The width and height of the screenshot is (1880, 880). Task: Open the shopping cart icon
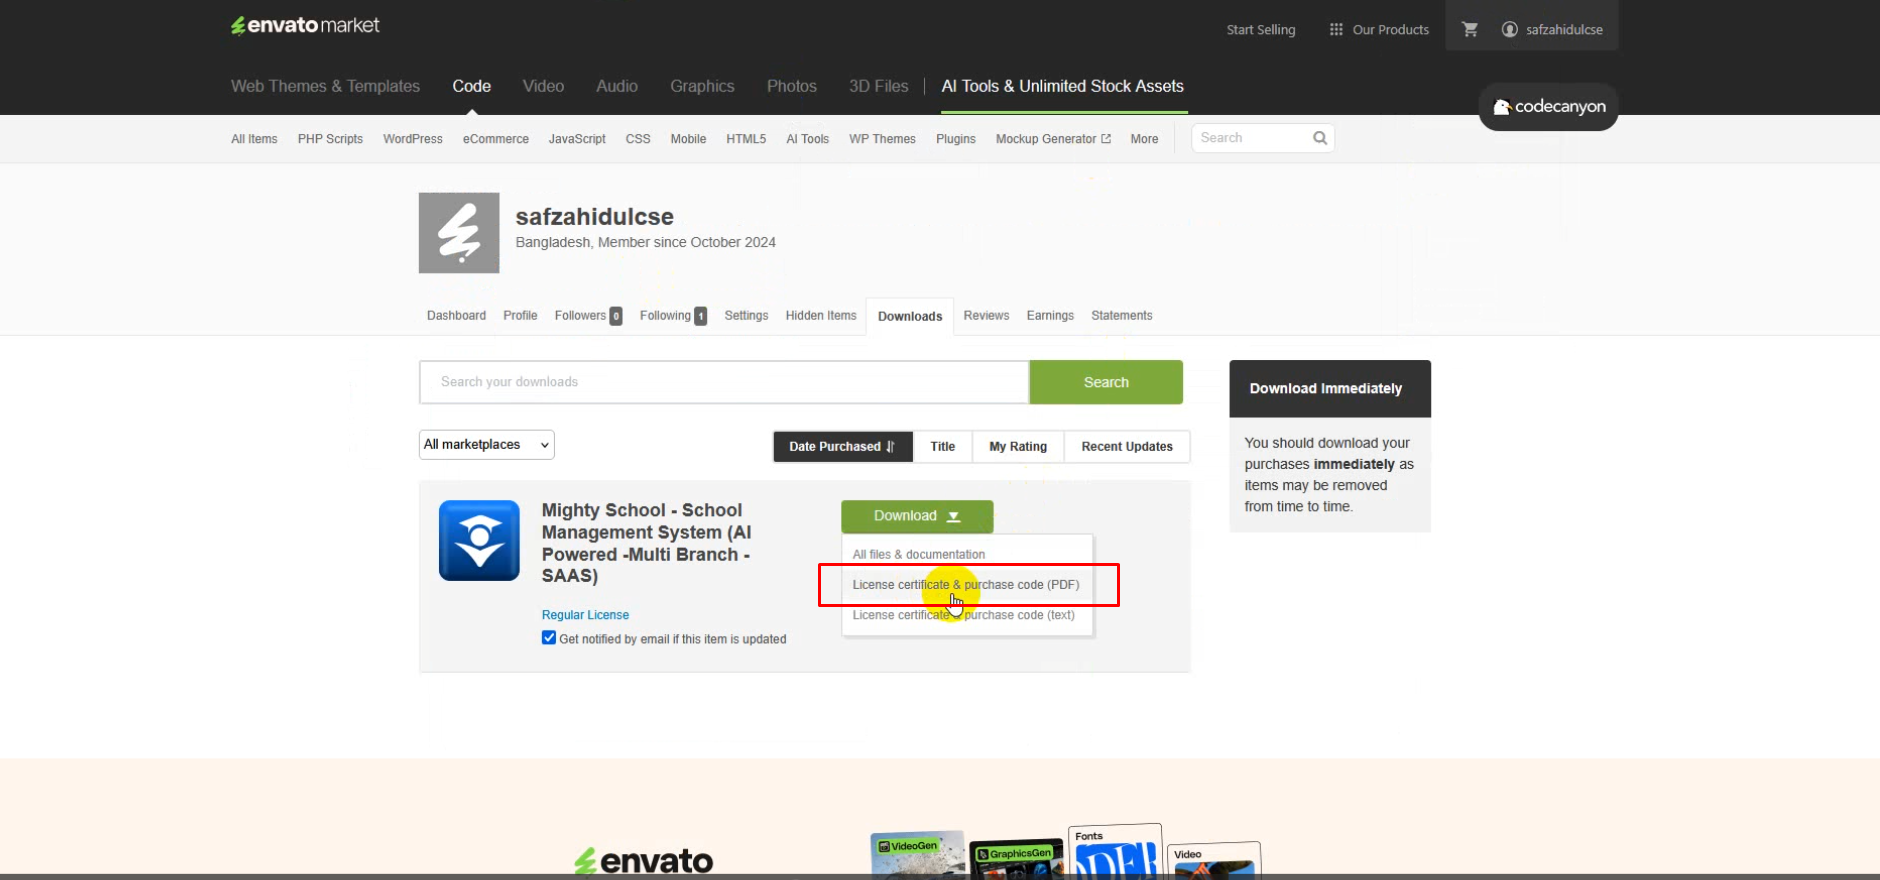(1469, 30)
